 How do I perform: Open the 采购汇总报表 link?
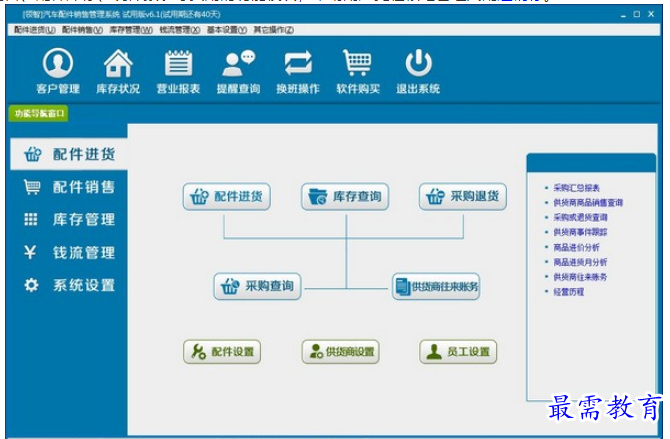[576, 188]
